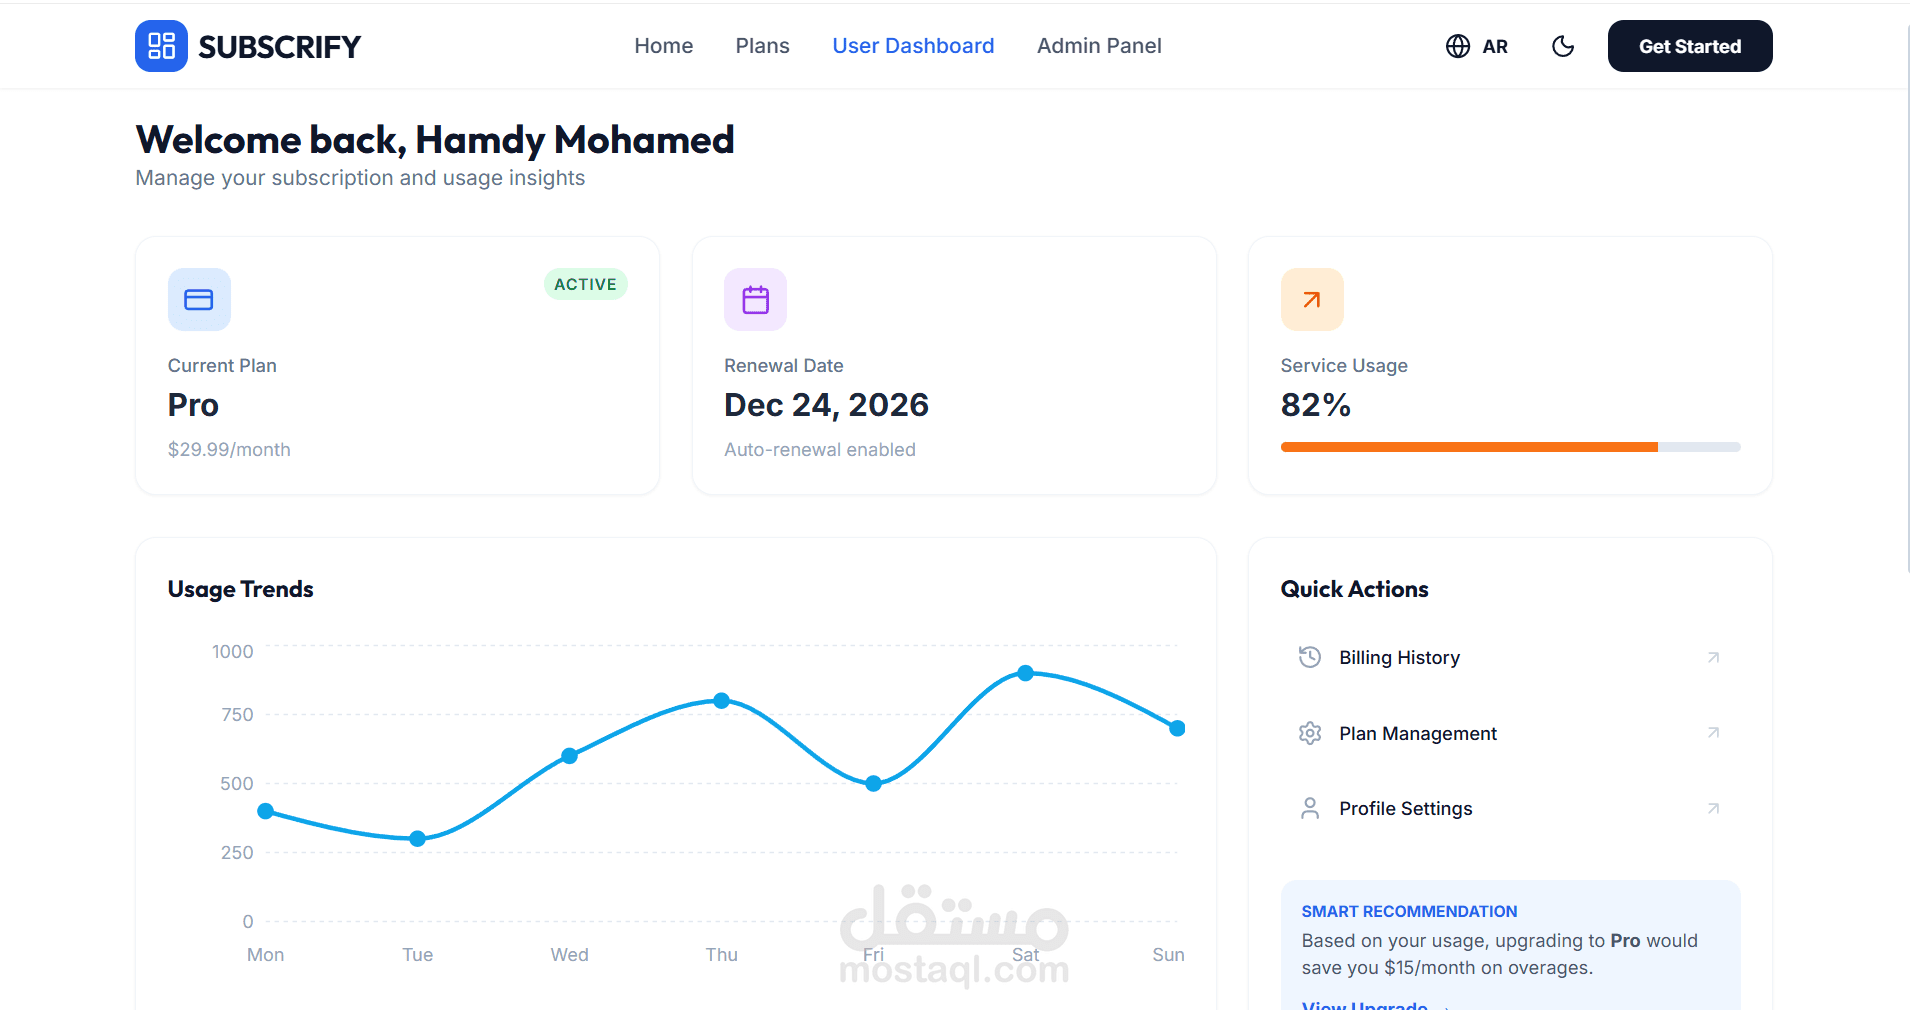Toggle dark mode moon icon
1910x1010 pixels.
[1563, 46]
